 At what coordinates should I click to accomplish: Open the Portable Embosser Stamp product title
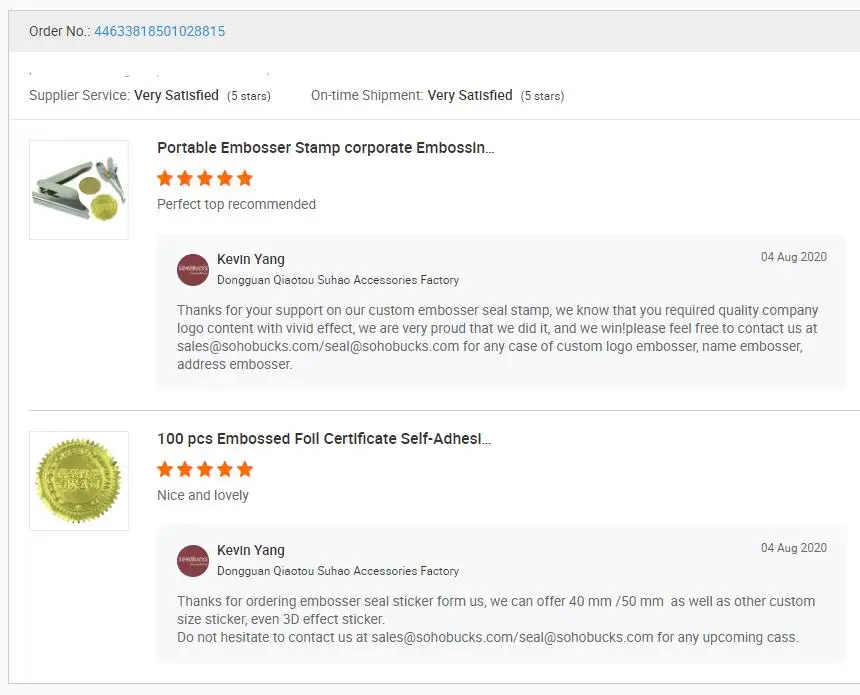(325, 148)
